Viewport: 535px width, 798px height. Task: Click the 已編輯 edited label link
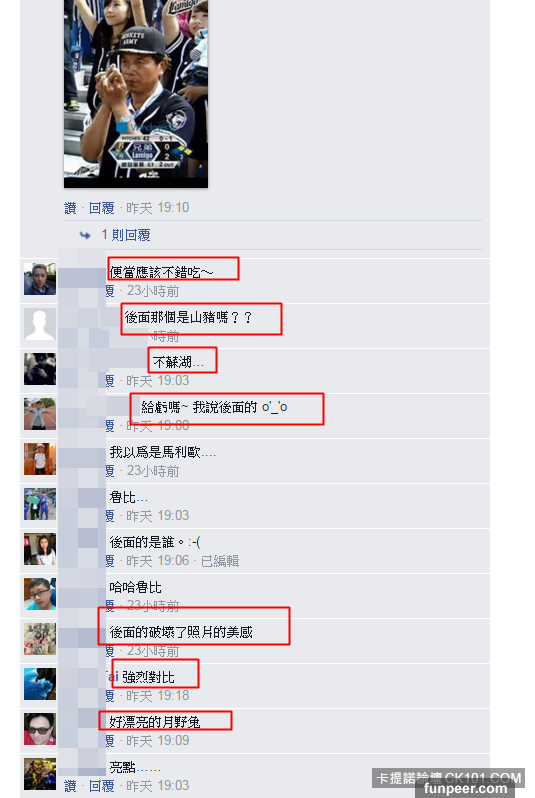220,561
